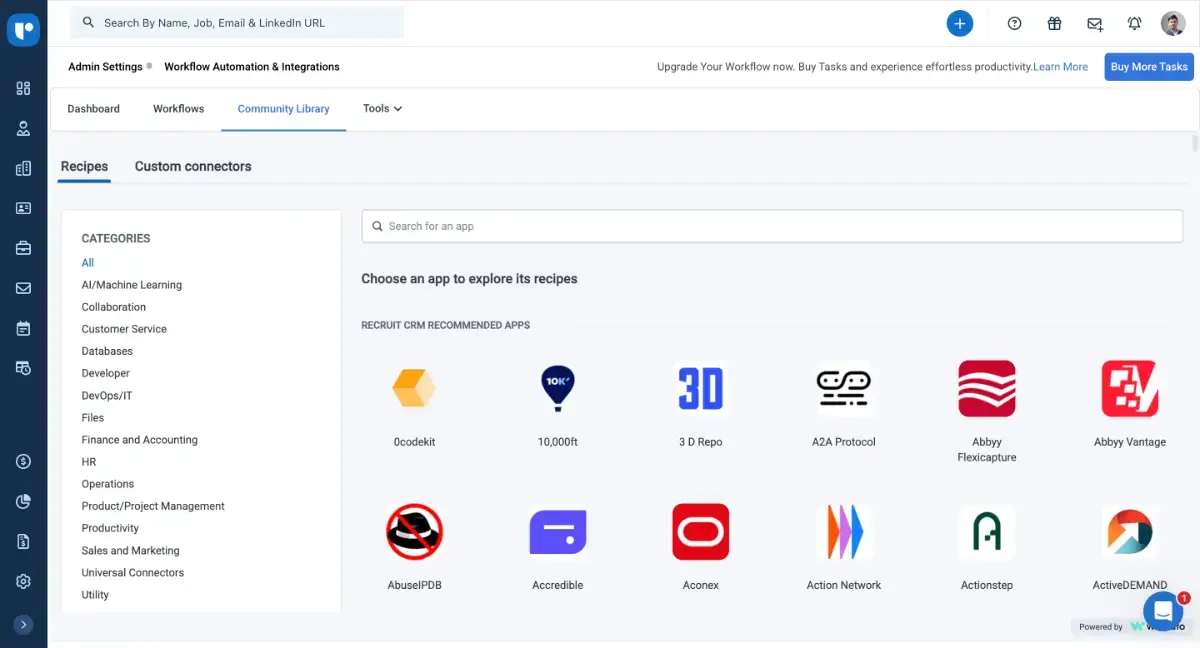Image resolution: width=1200 pixels, height=648 pixels.
Task: Filter by Productivity category
Action: [x=110, y=528]
